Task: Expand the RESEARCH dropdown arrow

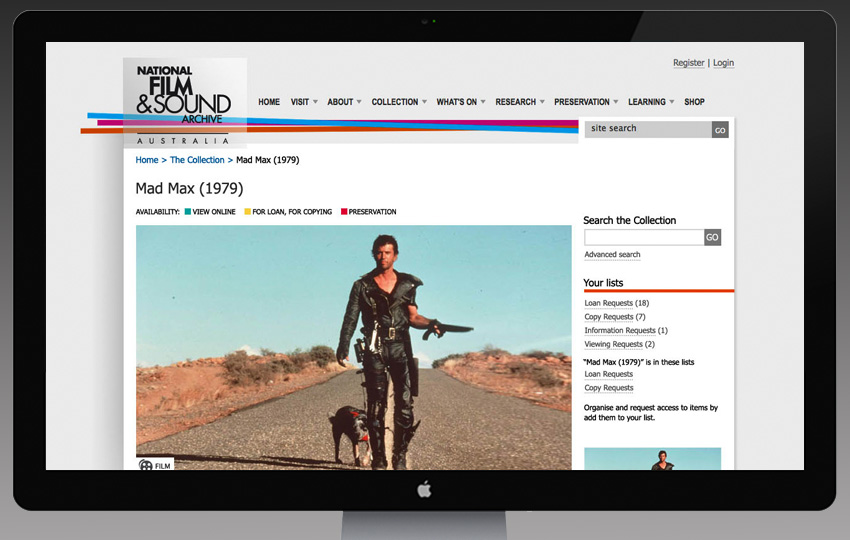Action: click(542, 102)
